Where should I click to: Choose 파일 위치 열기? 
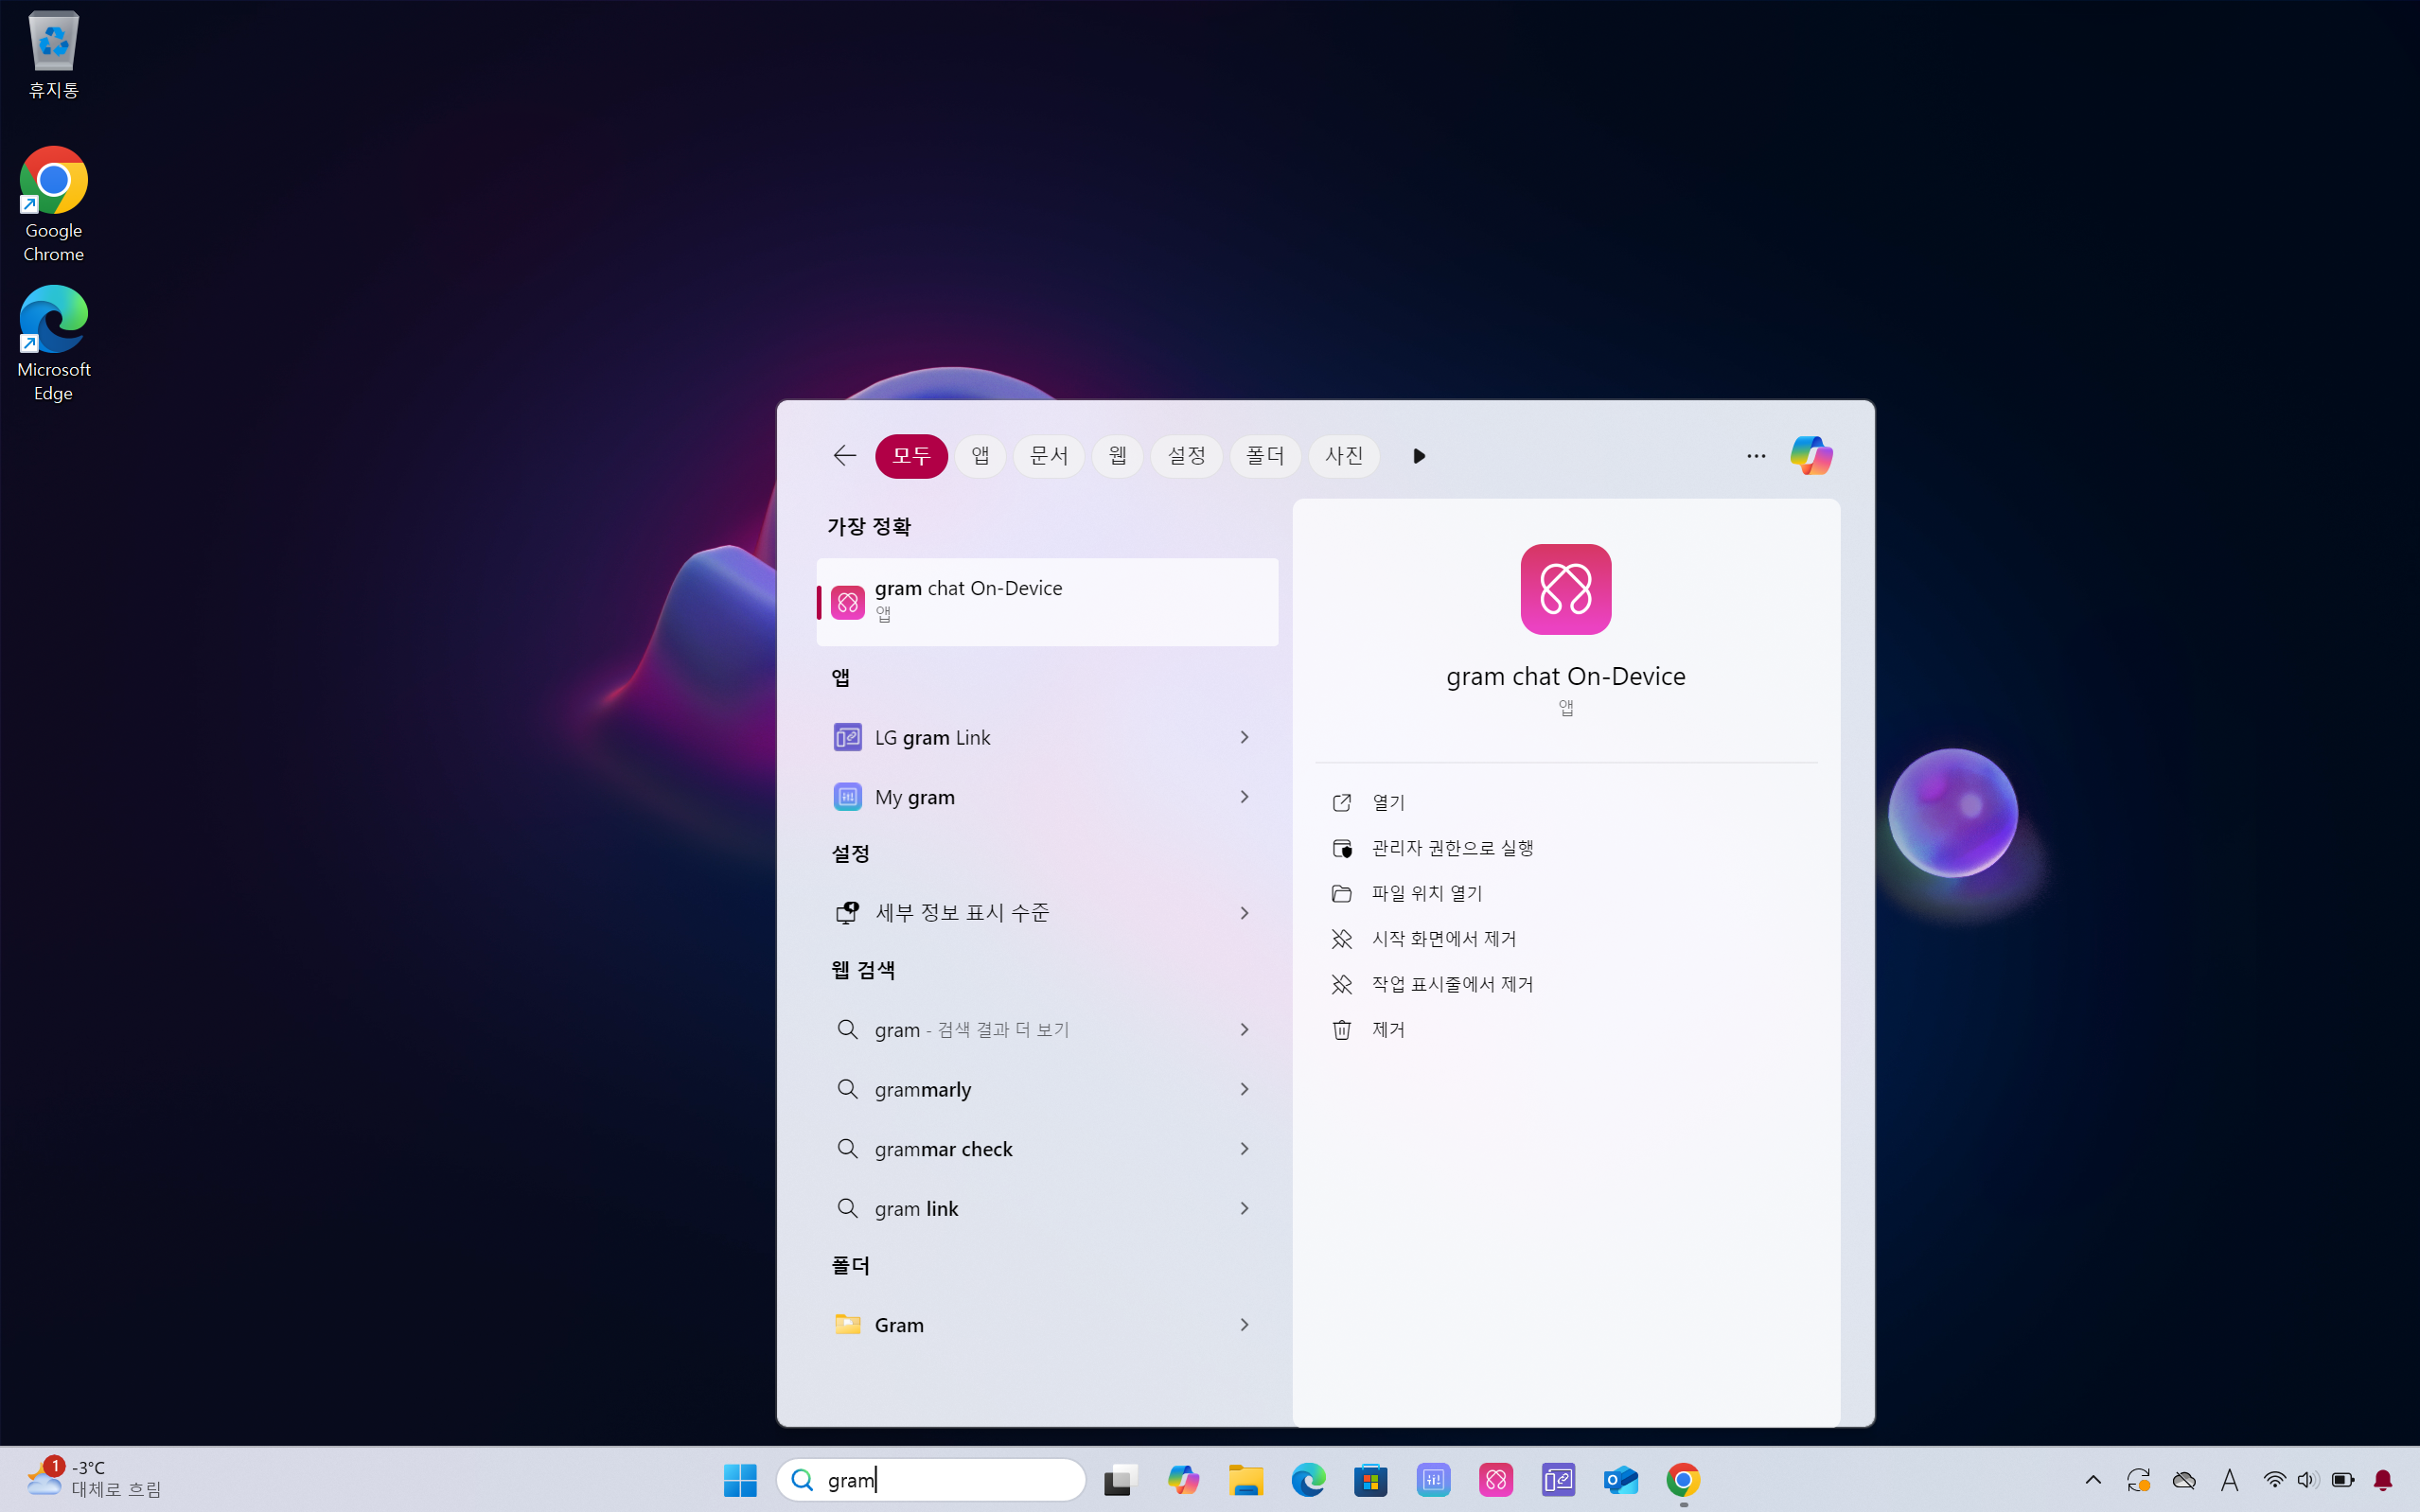[1566, 893]
